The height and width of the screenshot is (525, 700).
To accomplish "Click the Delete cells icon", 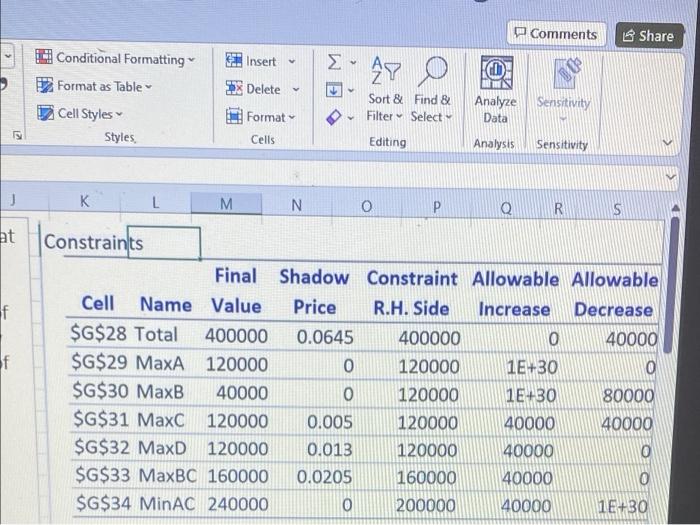I will pos(234,88).
